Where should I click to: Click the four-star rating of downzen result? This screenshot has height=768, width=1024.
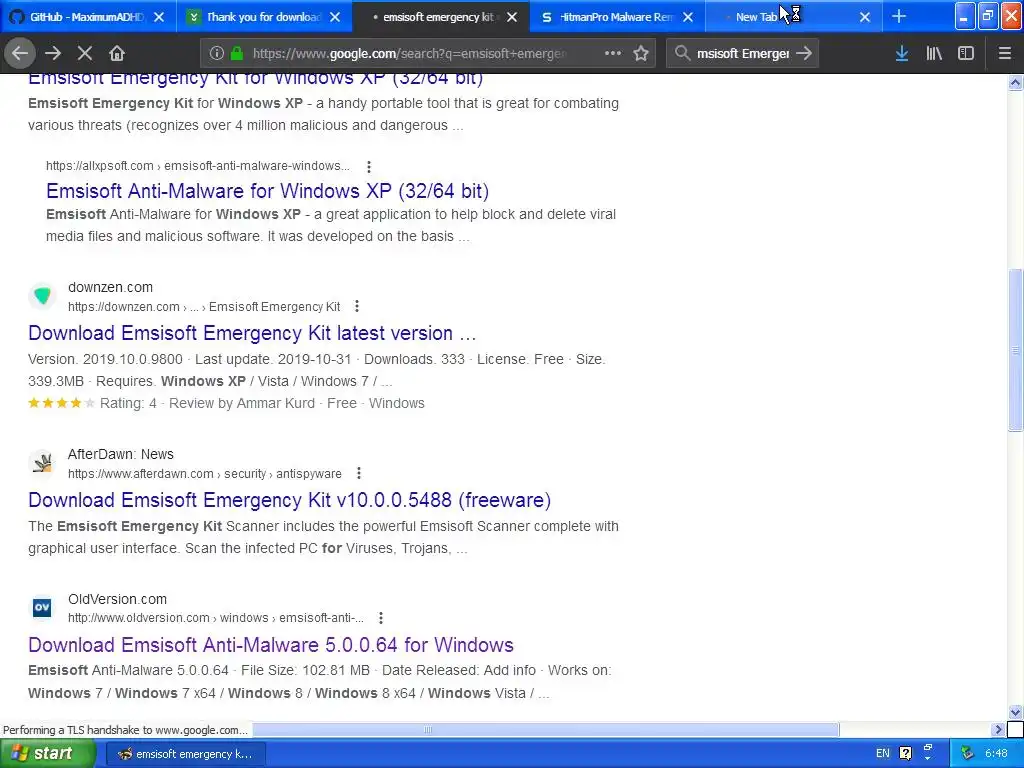pos(61,403)
